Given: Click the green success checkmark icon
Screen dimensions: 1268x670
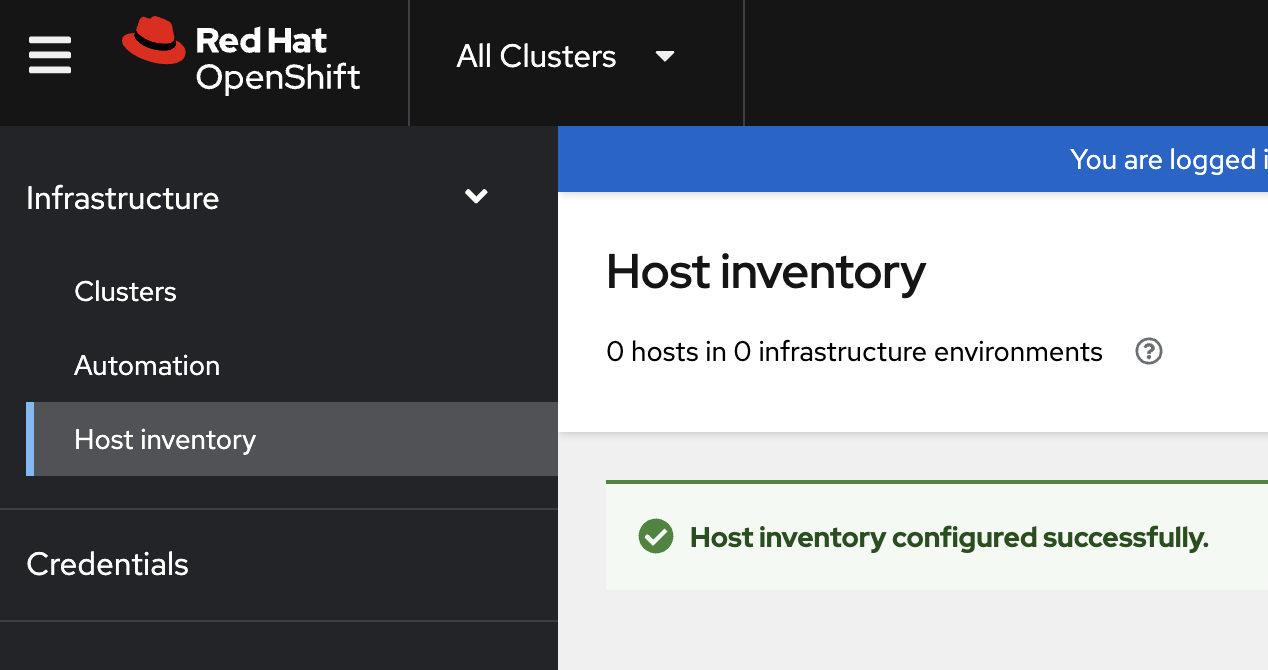Looking at the screenshot, I should click(655, 537).
